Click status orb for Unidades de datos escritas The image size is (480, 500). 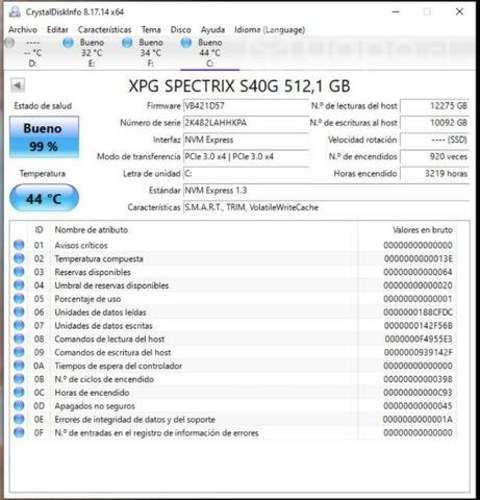pos(19,325)
